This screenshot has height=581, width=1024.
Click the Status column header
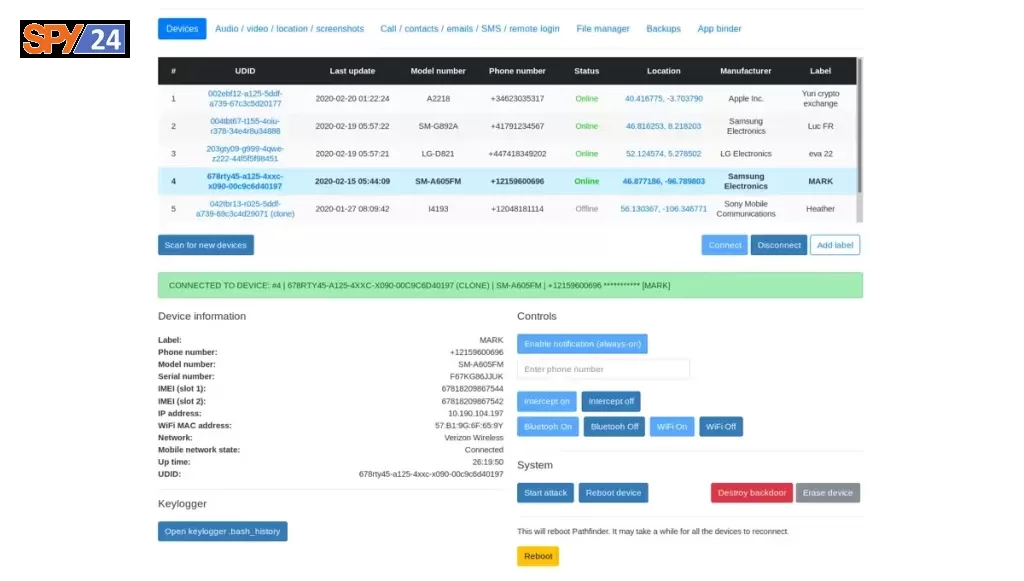[x=586, y=71]
